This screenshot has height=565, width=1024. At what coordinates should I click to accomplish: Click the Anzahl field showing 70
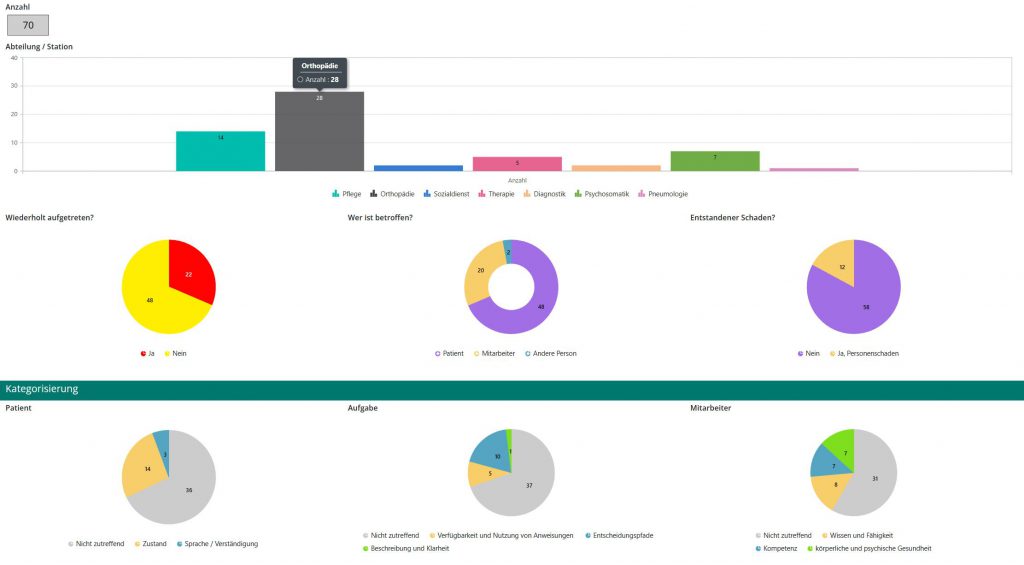click(28, 25)
